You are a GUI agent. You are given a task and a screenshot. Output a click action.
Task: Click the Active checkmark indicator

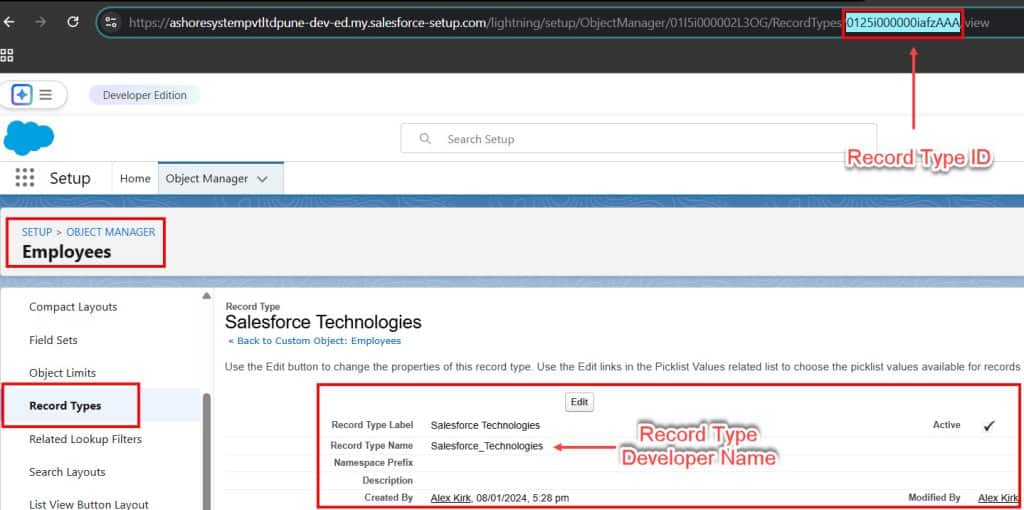pyautogui.click(x=989, y=426)
